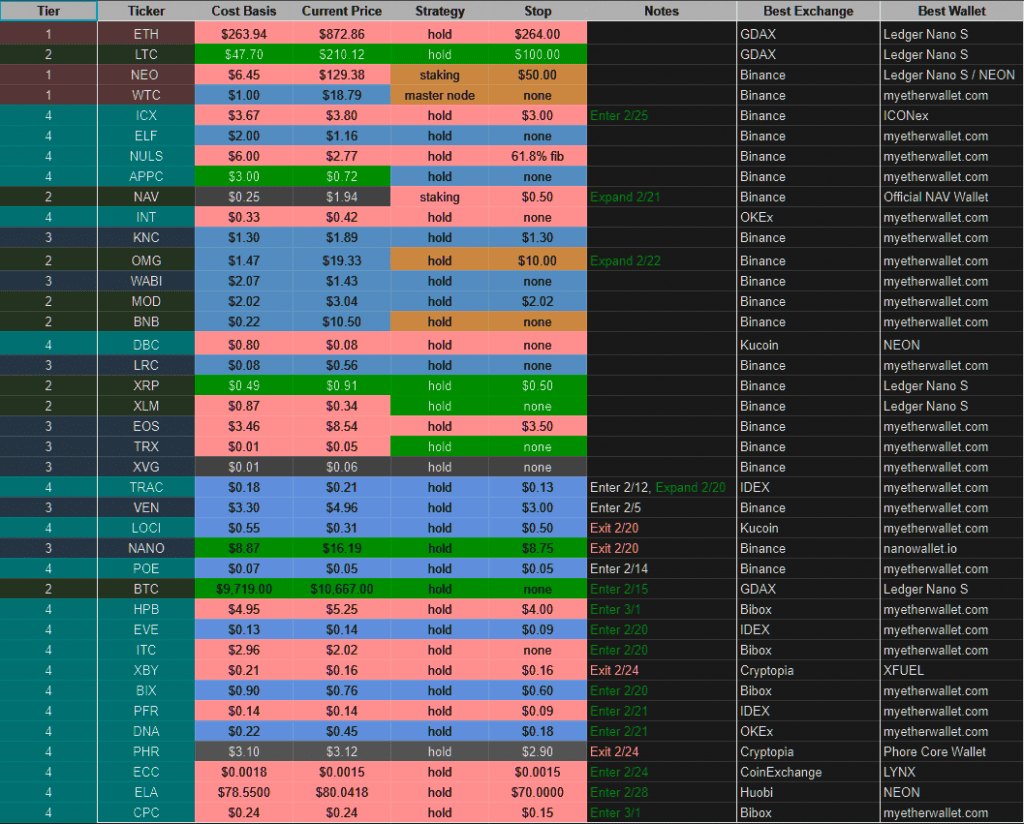Click the BNB ticker cell
1024x824 pixels.
(x=146, y=322)
